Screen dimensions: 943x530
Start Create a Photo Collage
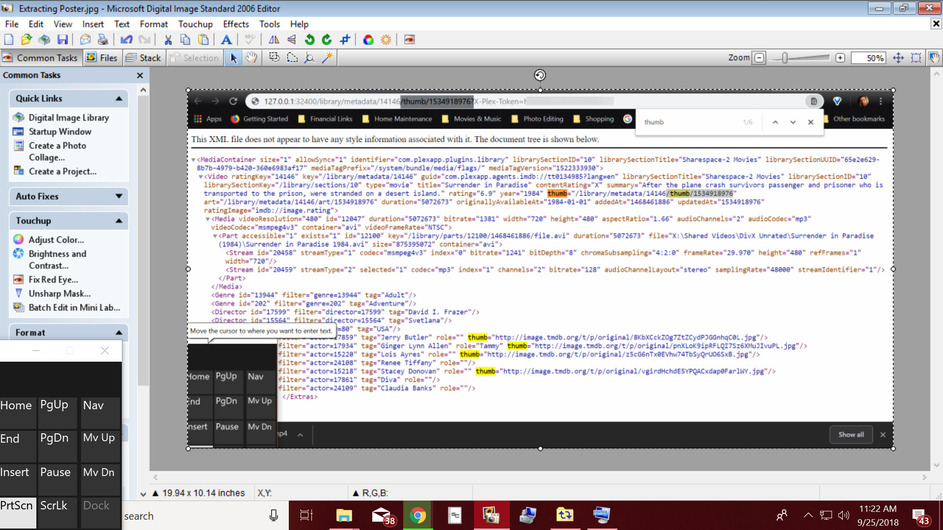[x=57, y=152]
